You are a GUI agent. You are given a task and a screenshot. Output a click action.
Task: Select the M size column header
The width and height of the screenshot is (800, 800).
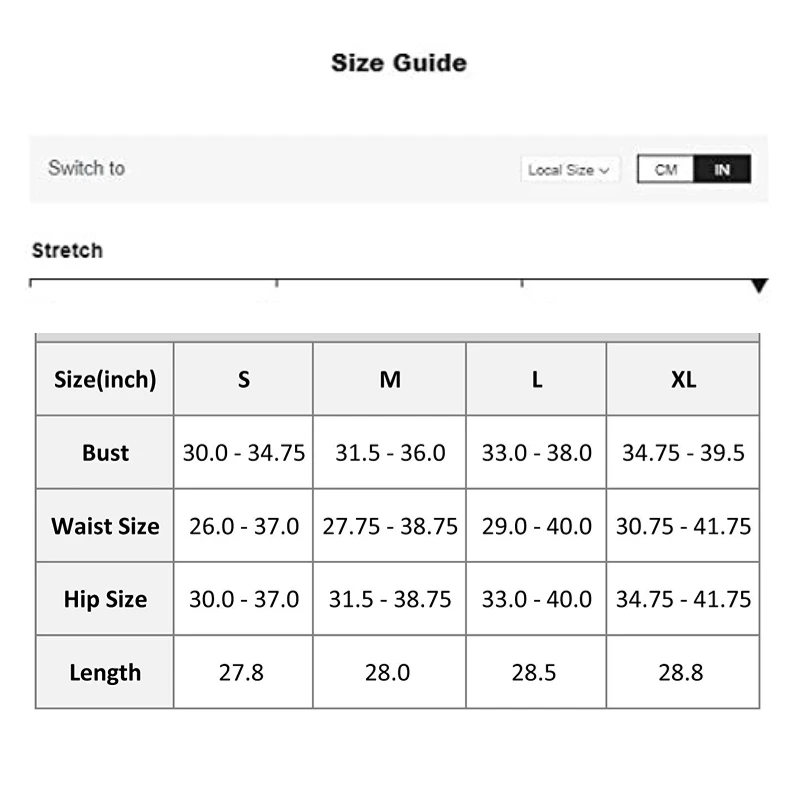[390, 379]
